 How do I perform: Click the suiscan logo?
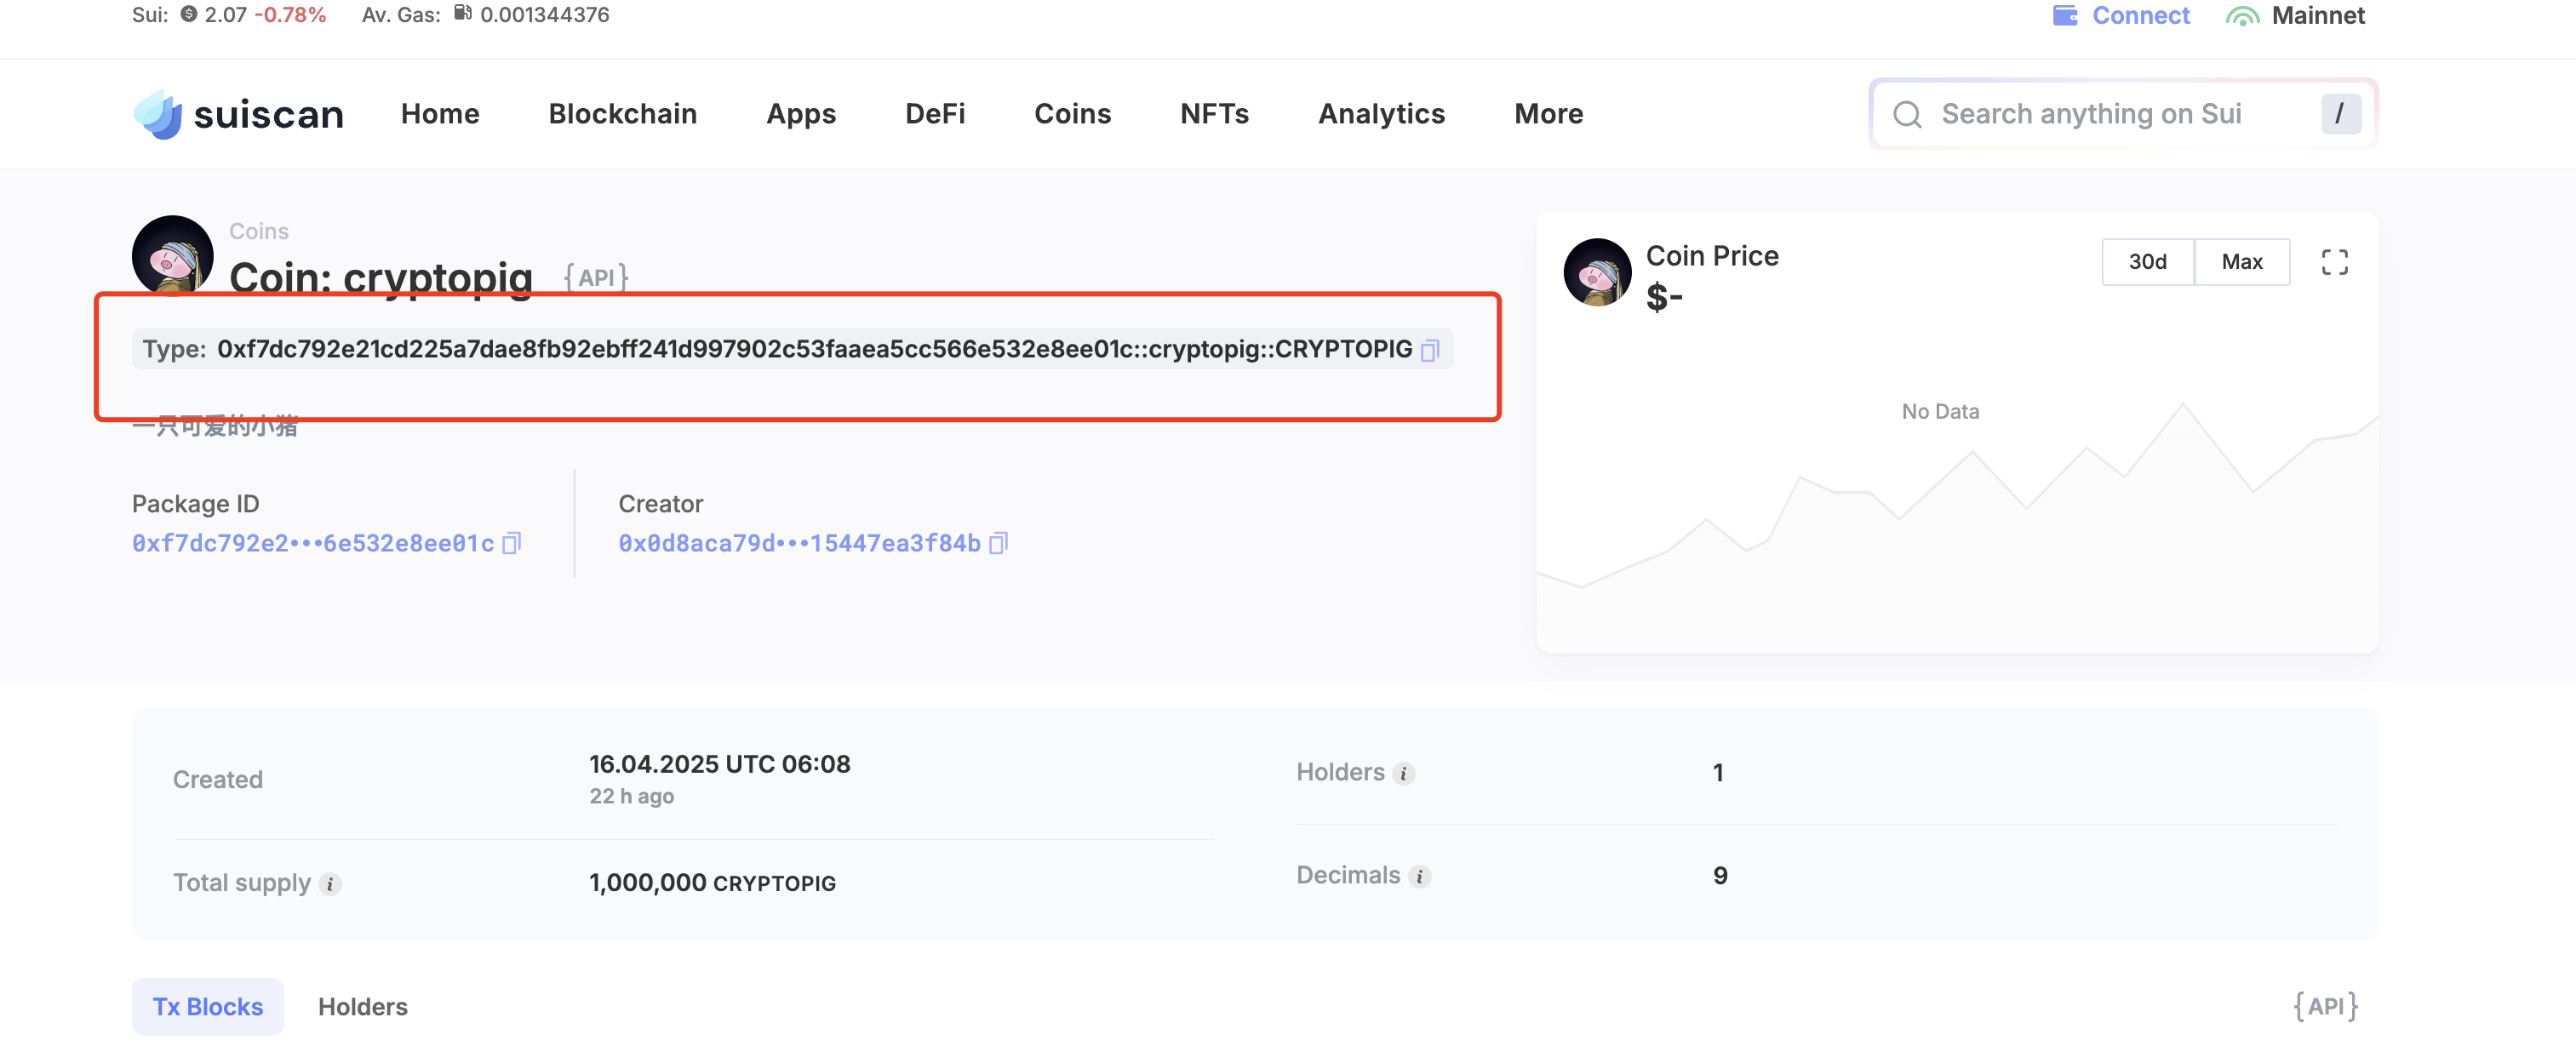238,114
